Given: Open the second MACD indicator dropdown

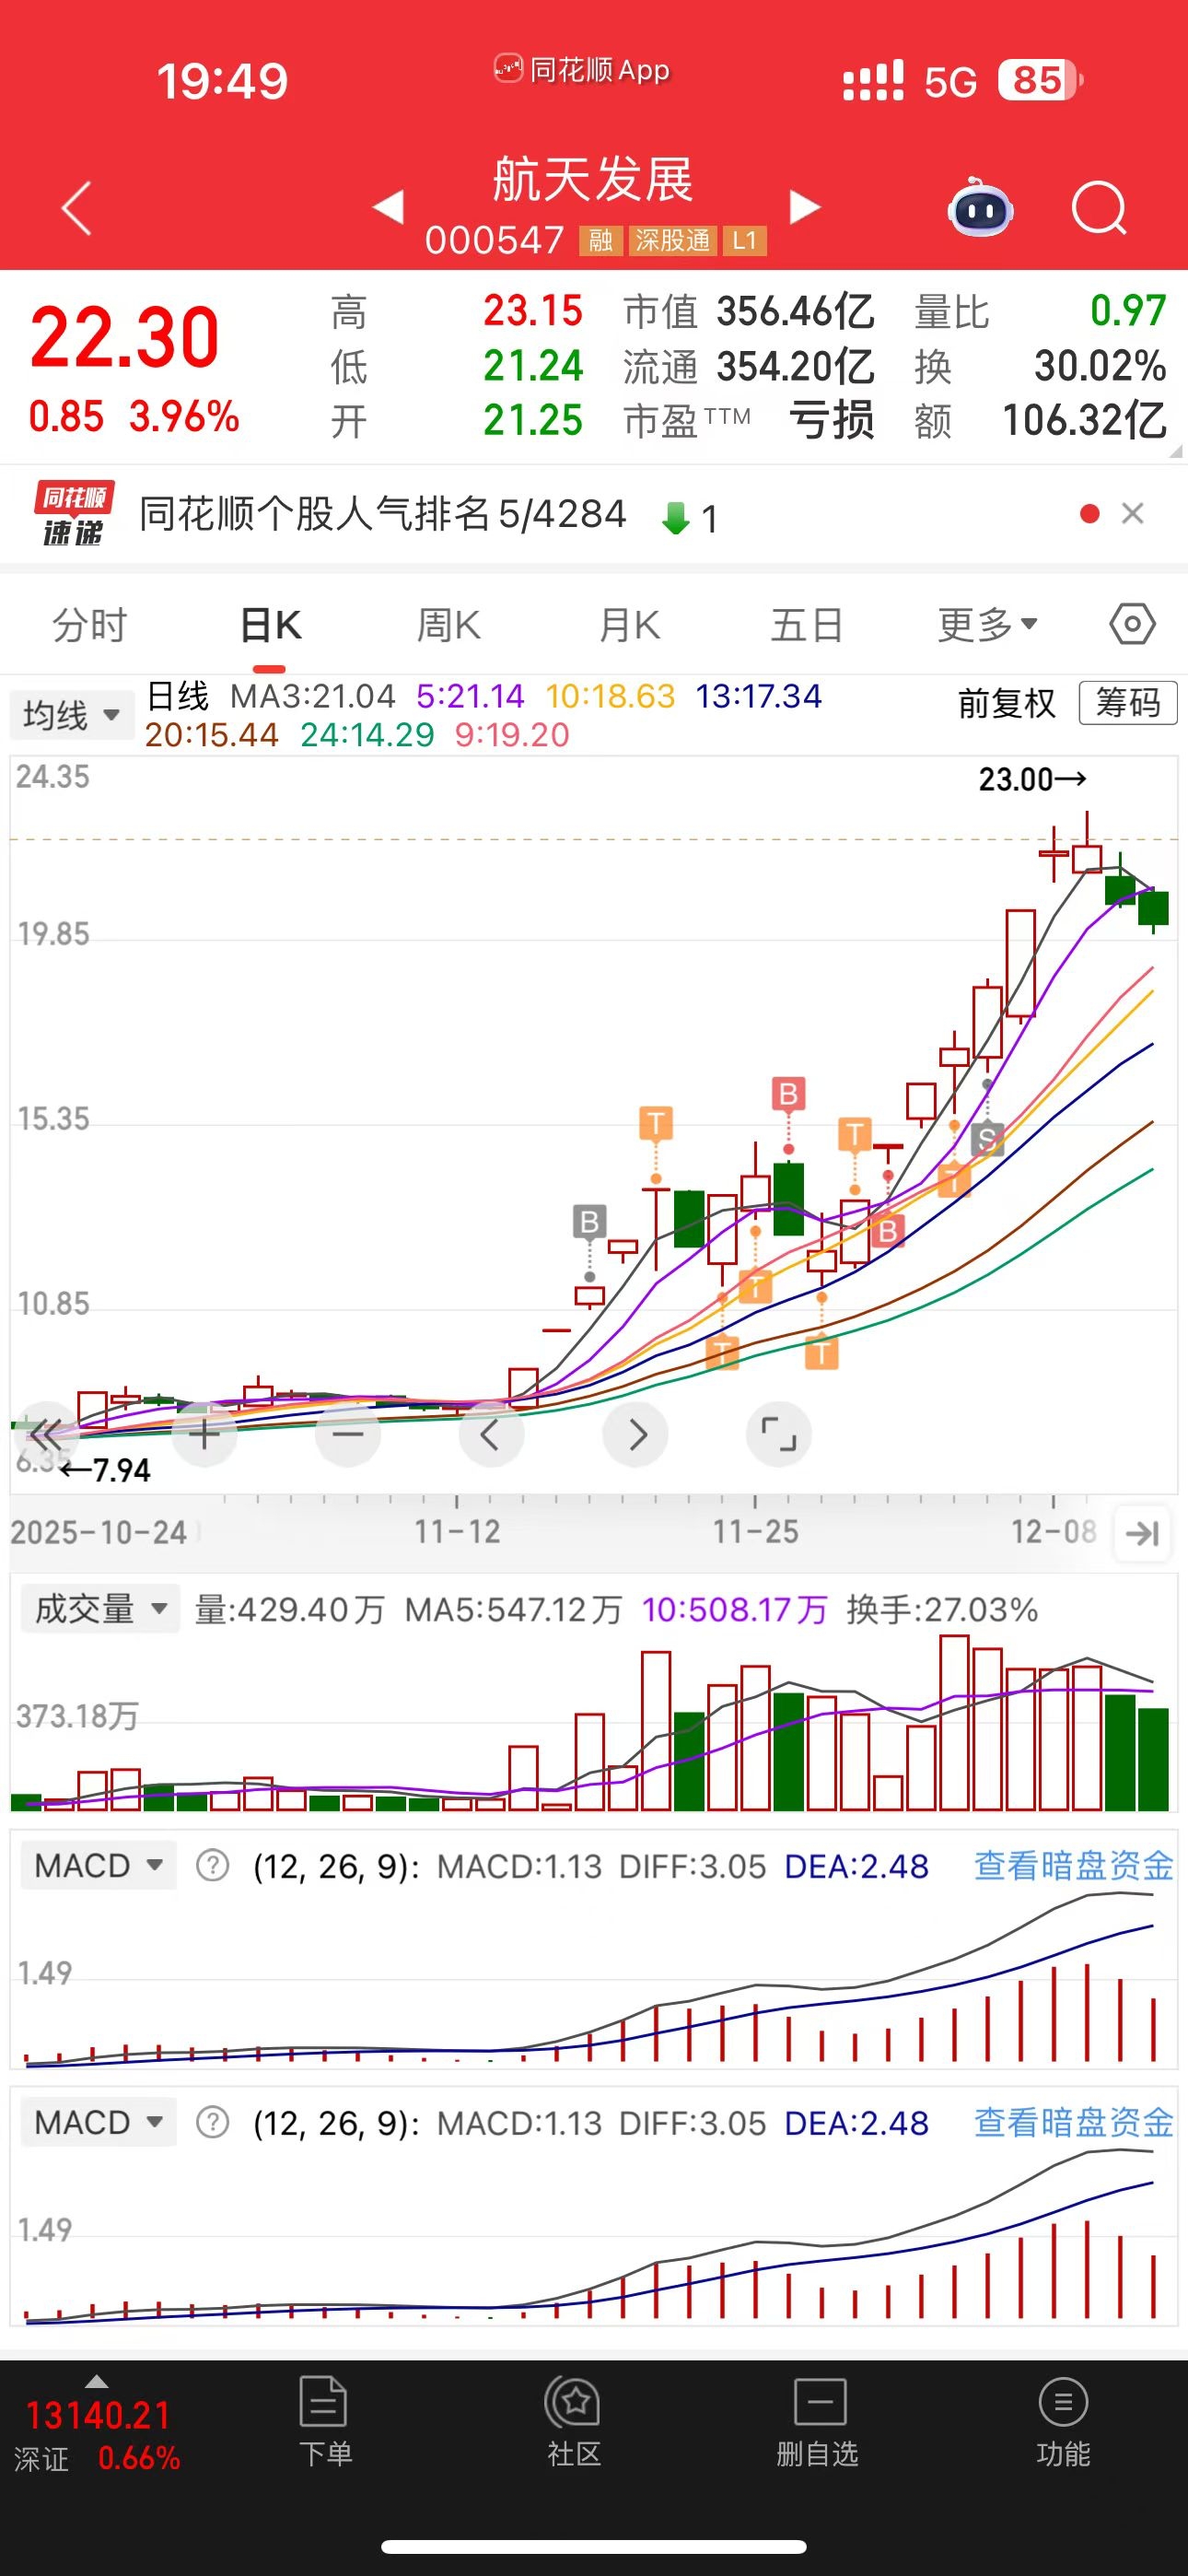Looking at the screenshot, I should click(98, 2122).
